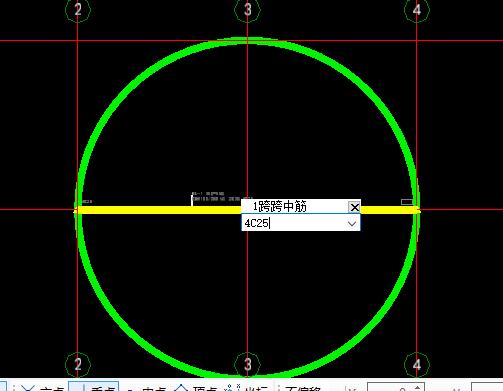Click axis bubble 4 at the top

point(417,9)
